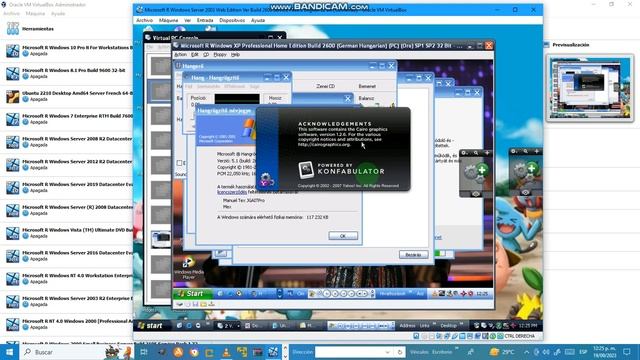Click OK in the Hangrögzítő névjegye dialog
This screenshot has width=640, height=360.
click(x=343, y=236)
